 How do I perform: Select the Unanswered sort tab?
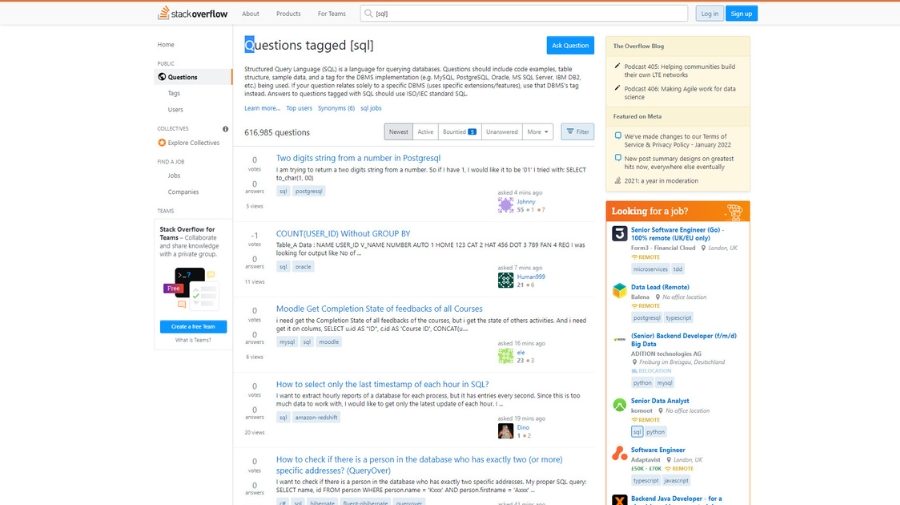(502, 132)
